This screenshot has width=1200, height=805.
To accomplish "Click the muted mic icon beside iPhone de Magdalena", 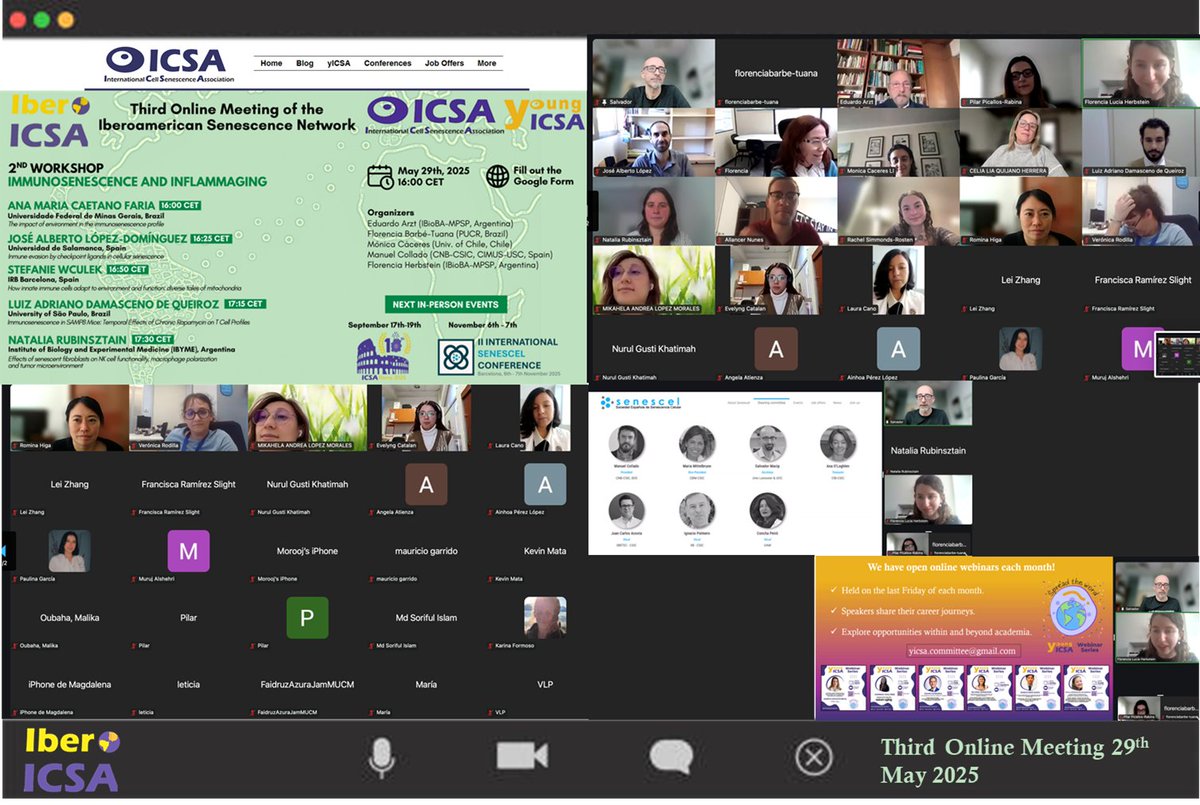I will tap(17, 712).
